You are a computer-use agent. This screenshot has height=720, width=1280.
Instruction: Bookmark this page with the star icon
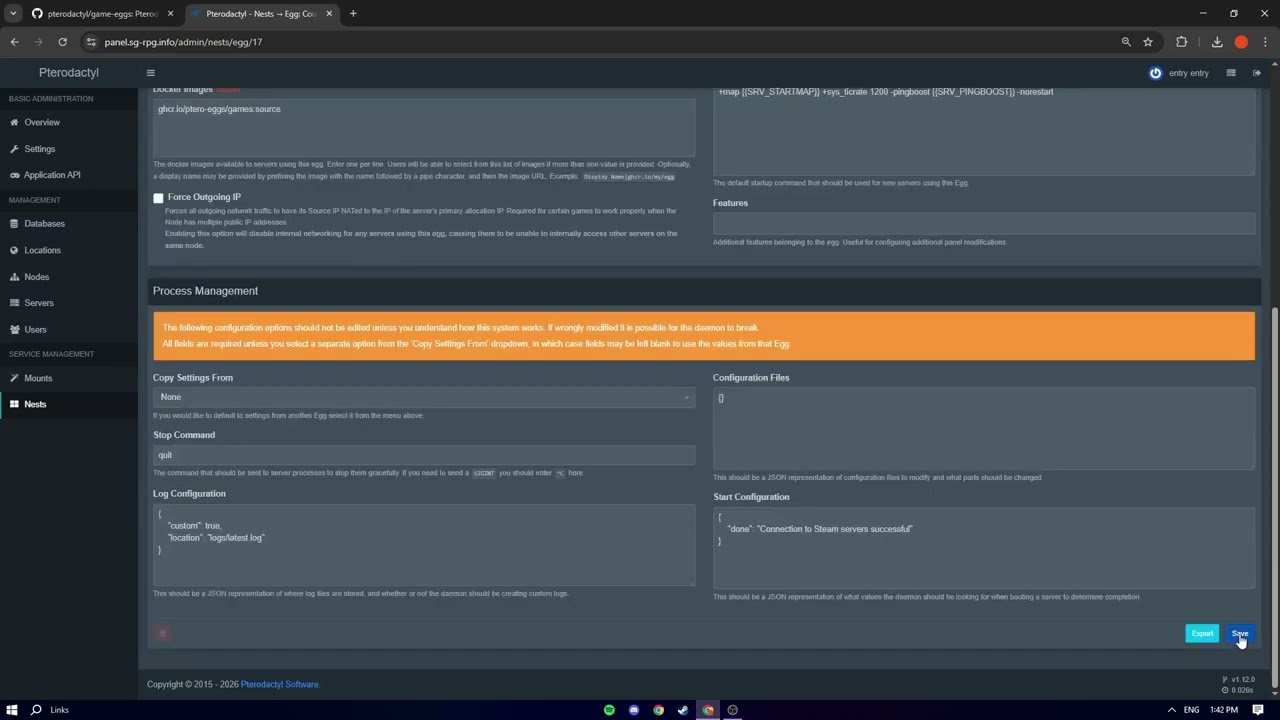coord(1148,42)
